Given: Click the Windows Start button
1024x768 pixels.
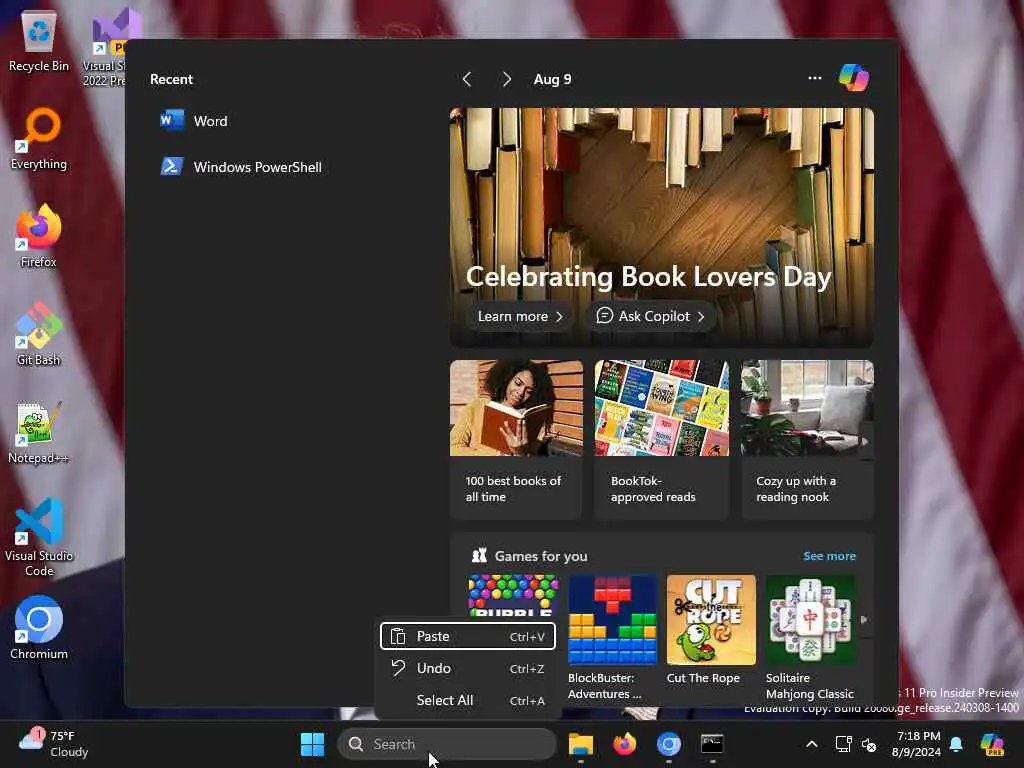Looking at the screenshot, I should point(312,744).
